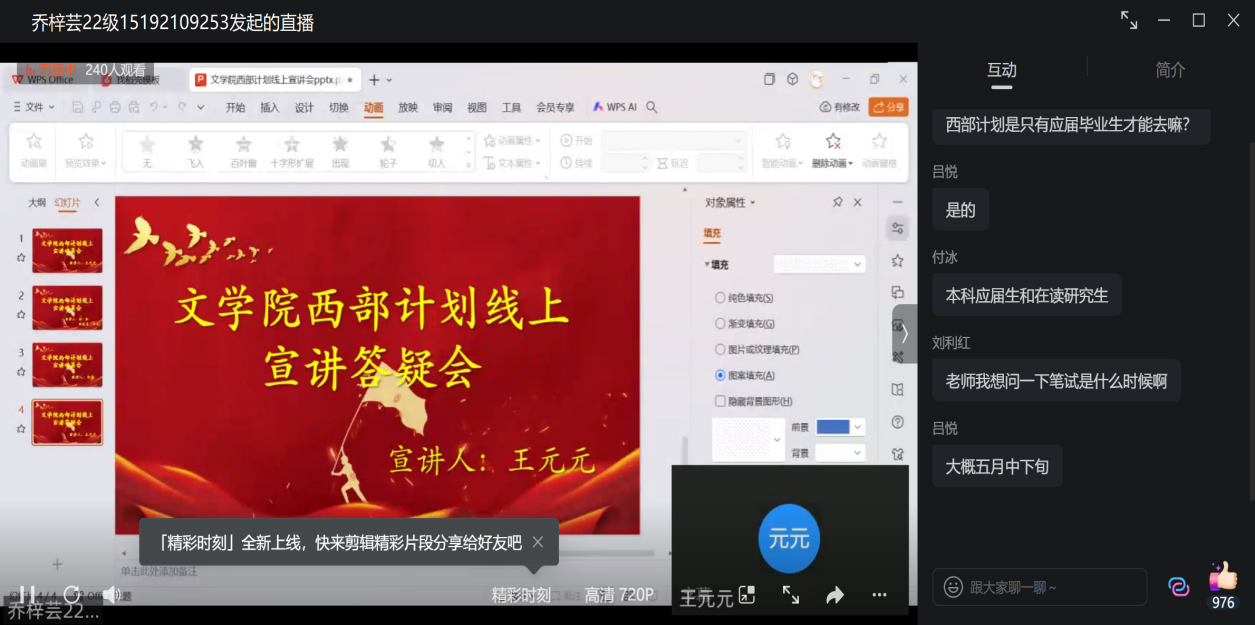Pause the live stream playback
This screenshot has height=625, width=1255.
pyautogui.click(x=27, y=595)
